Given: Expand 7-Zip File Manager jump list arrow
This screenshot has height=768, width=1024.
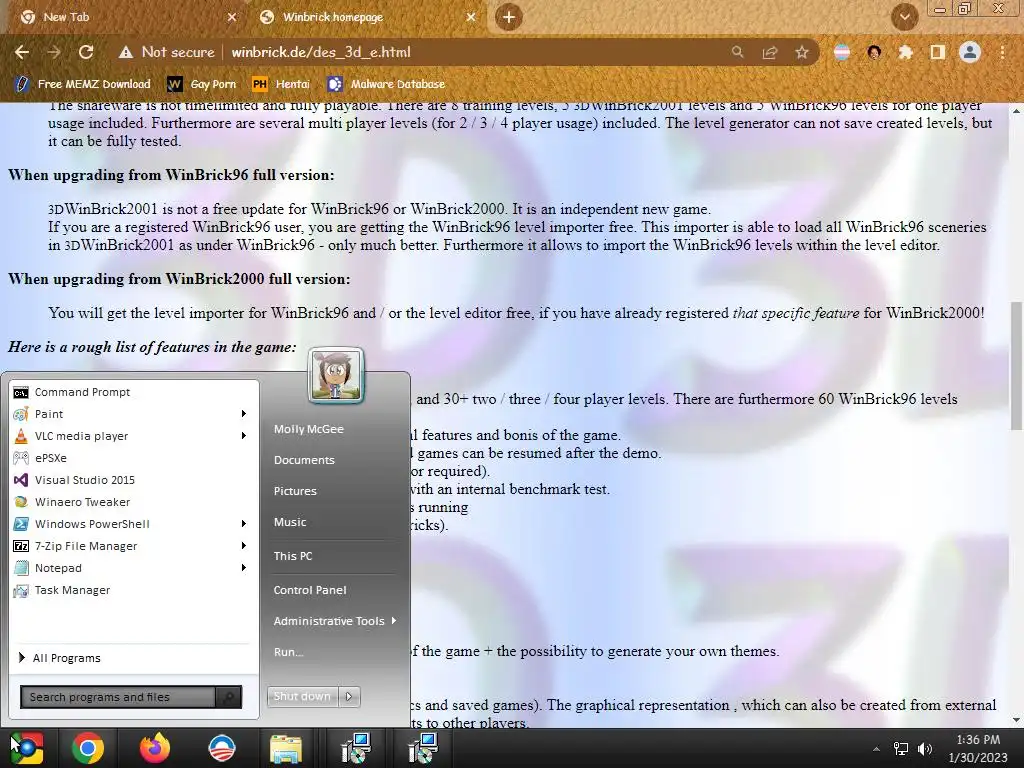Looking at the screenshot, I should [244, 546].
